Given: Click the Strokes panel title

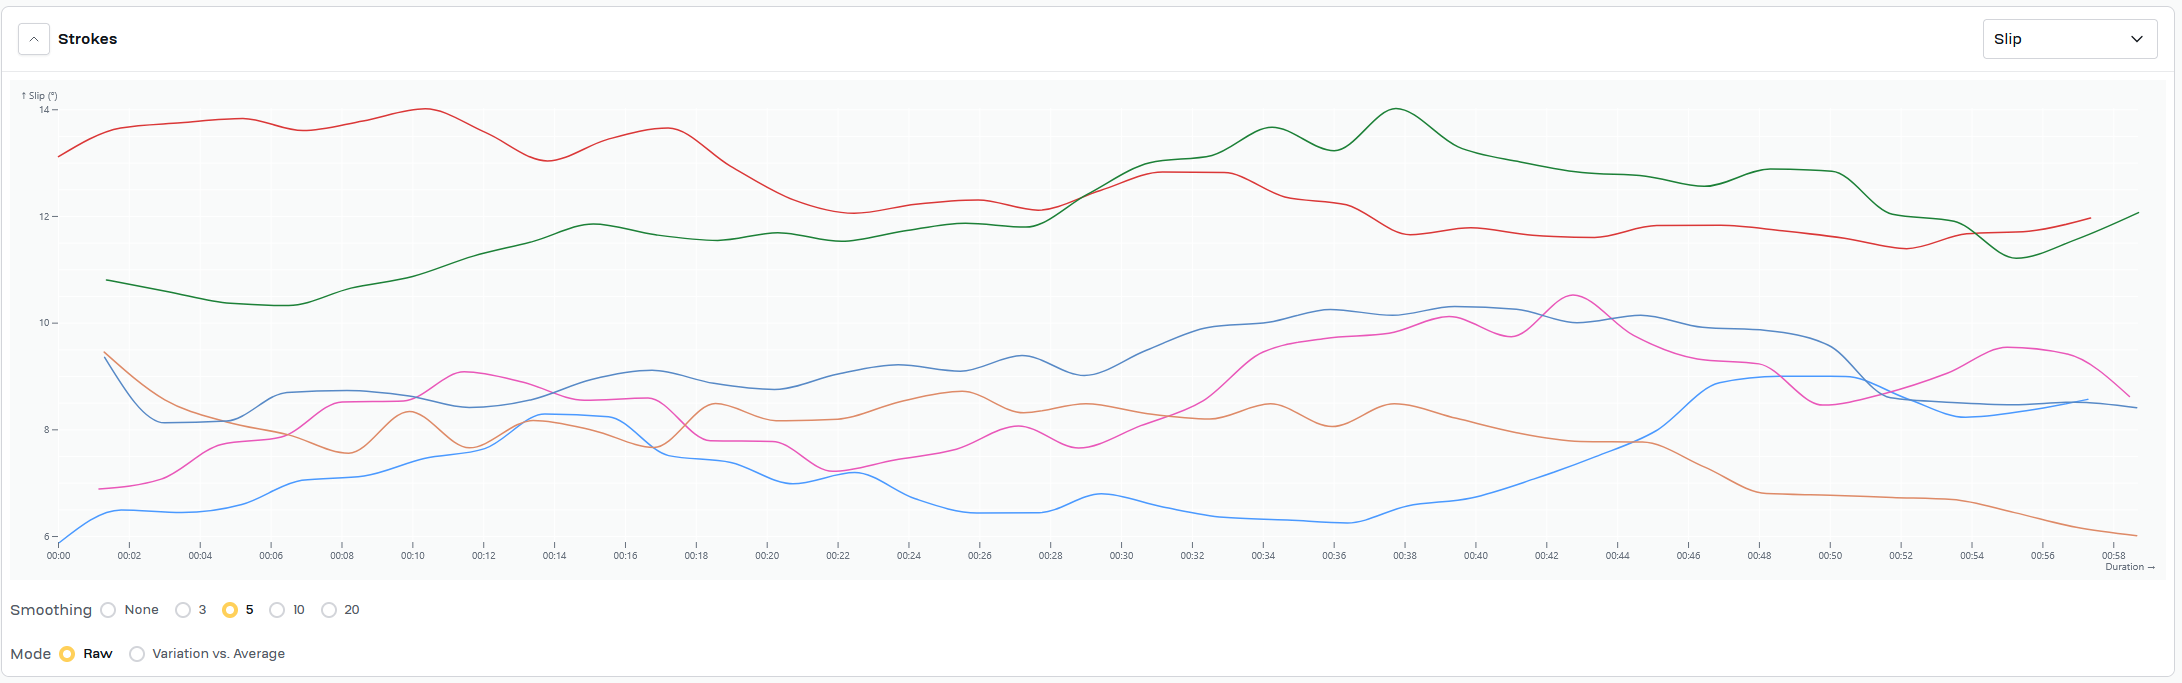Looking at the screenshot, I should [x=88, y=39].
